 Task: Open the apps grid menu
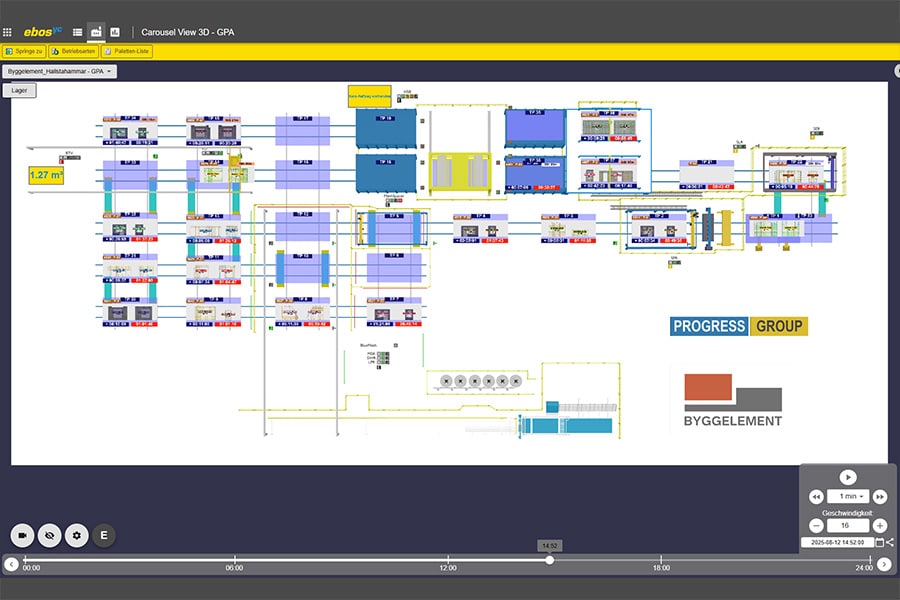[x=8, y=32]
